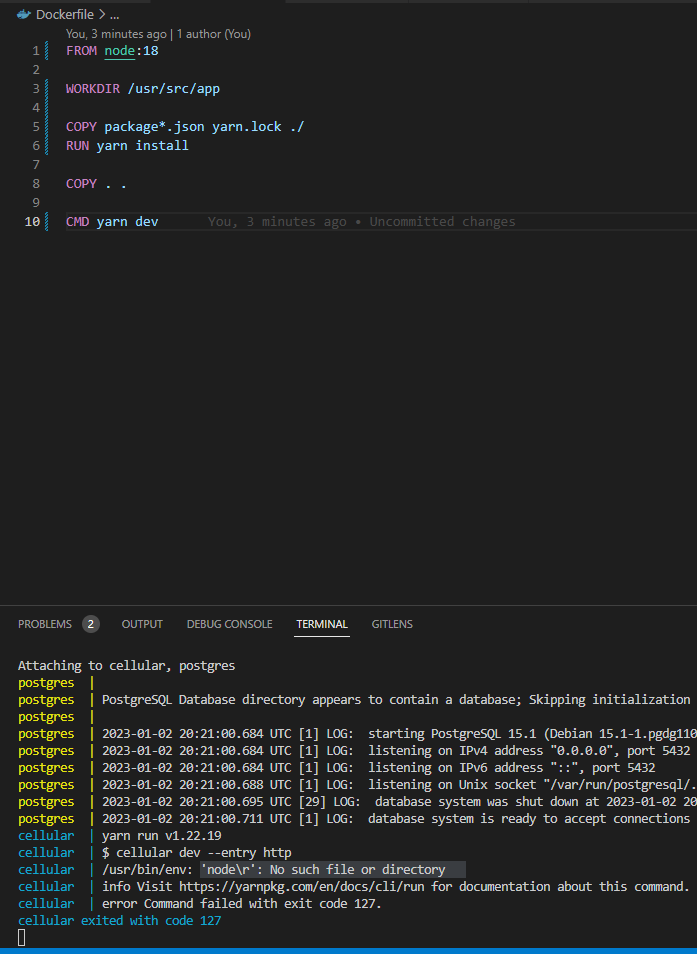Click the Uncommitted changes blame text

443,221
